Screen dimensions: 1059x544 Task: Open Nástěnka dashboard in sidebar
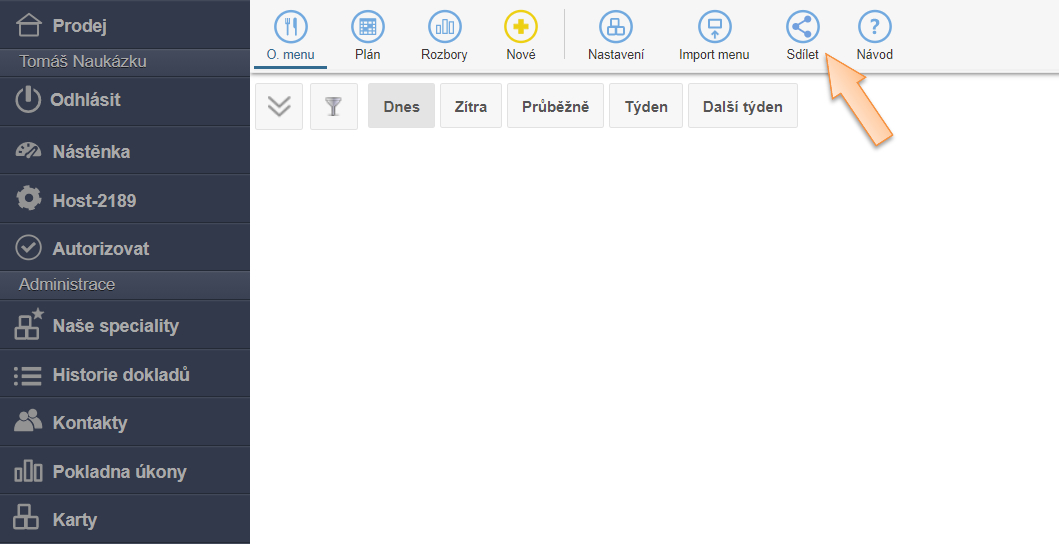click(x=91, y=152)
